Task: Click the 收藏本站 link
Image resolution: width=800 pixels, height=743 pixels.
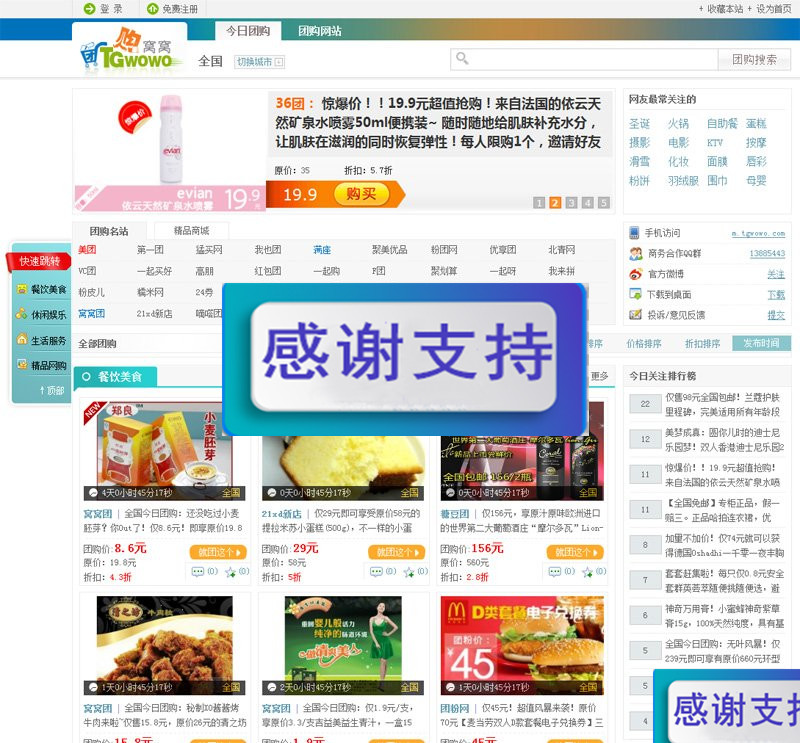Action: (725, 9)
